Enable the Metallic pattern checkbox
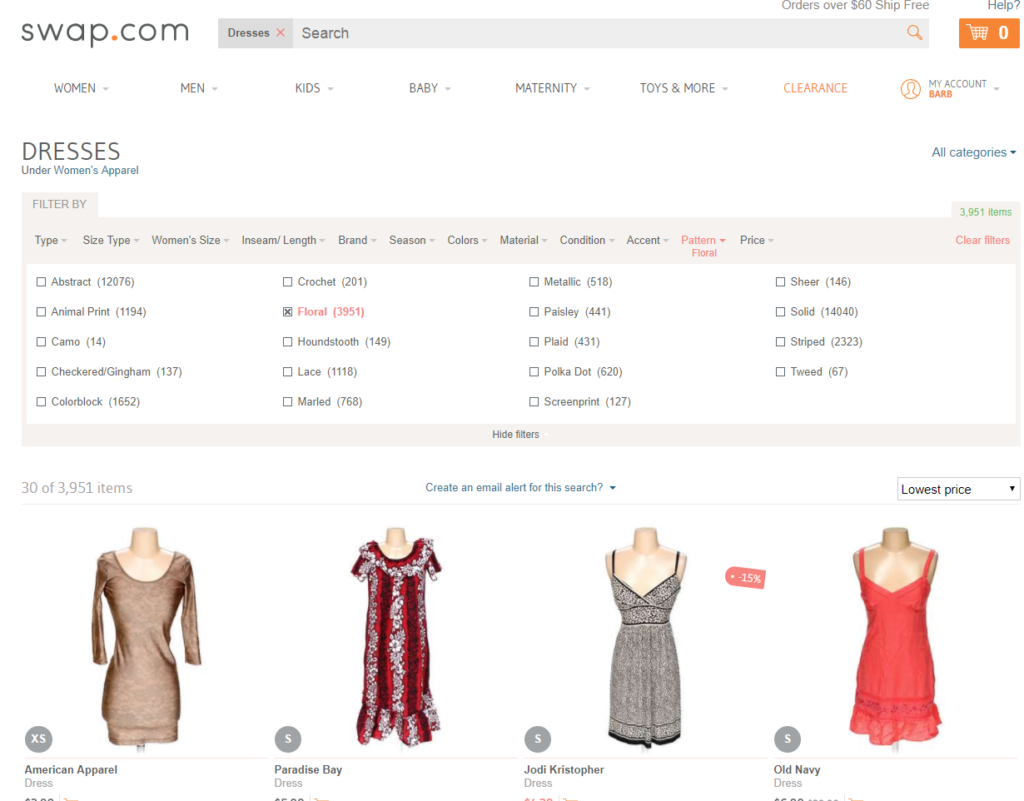 point(534,282)
